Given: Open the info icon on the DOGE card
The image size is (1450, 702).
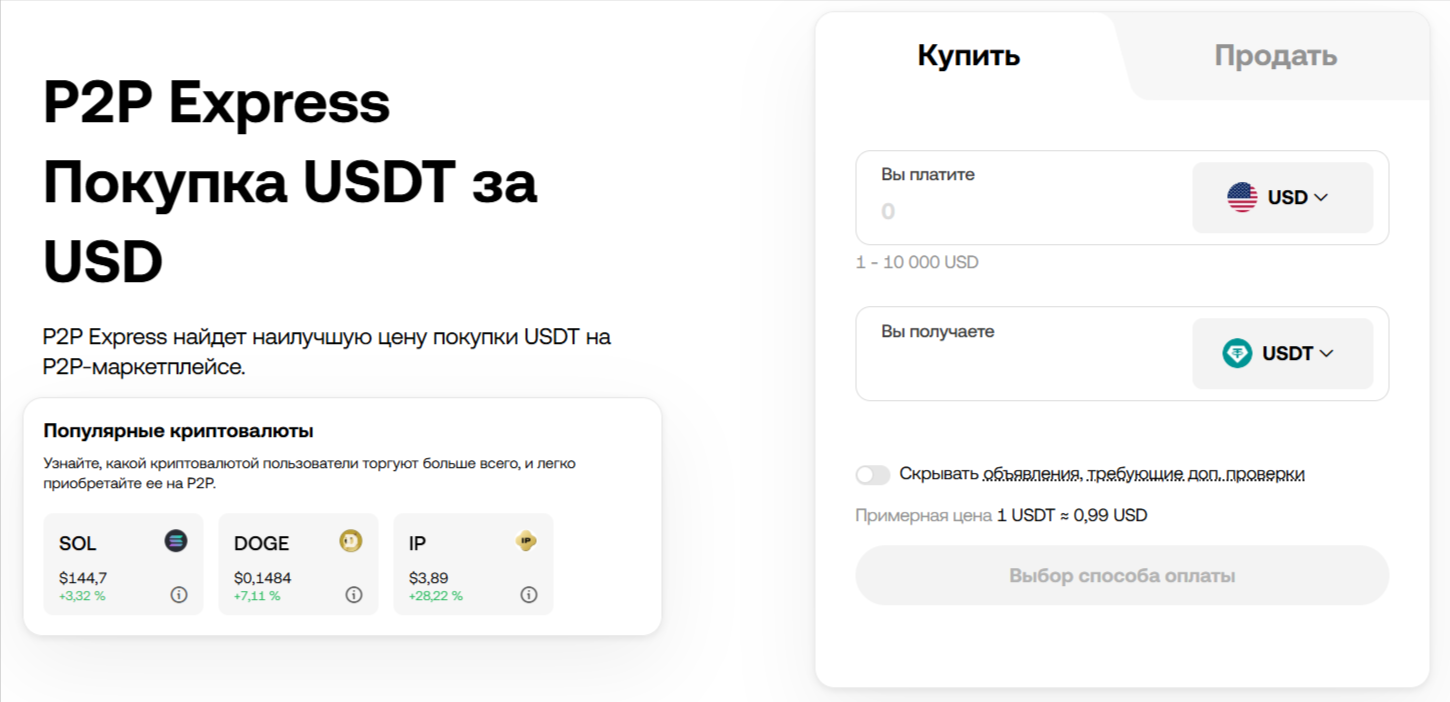Looking at the screenshot, I should pyautogui.click(x=354, y=594).
